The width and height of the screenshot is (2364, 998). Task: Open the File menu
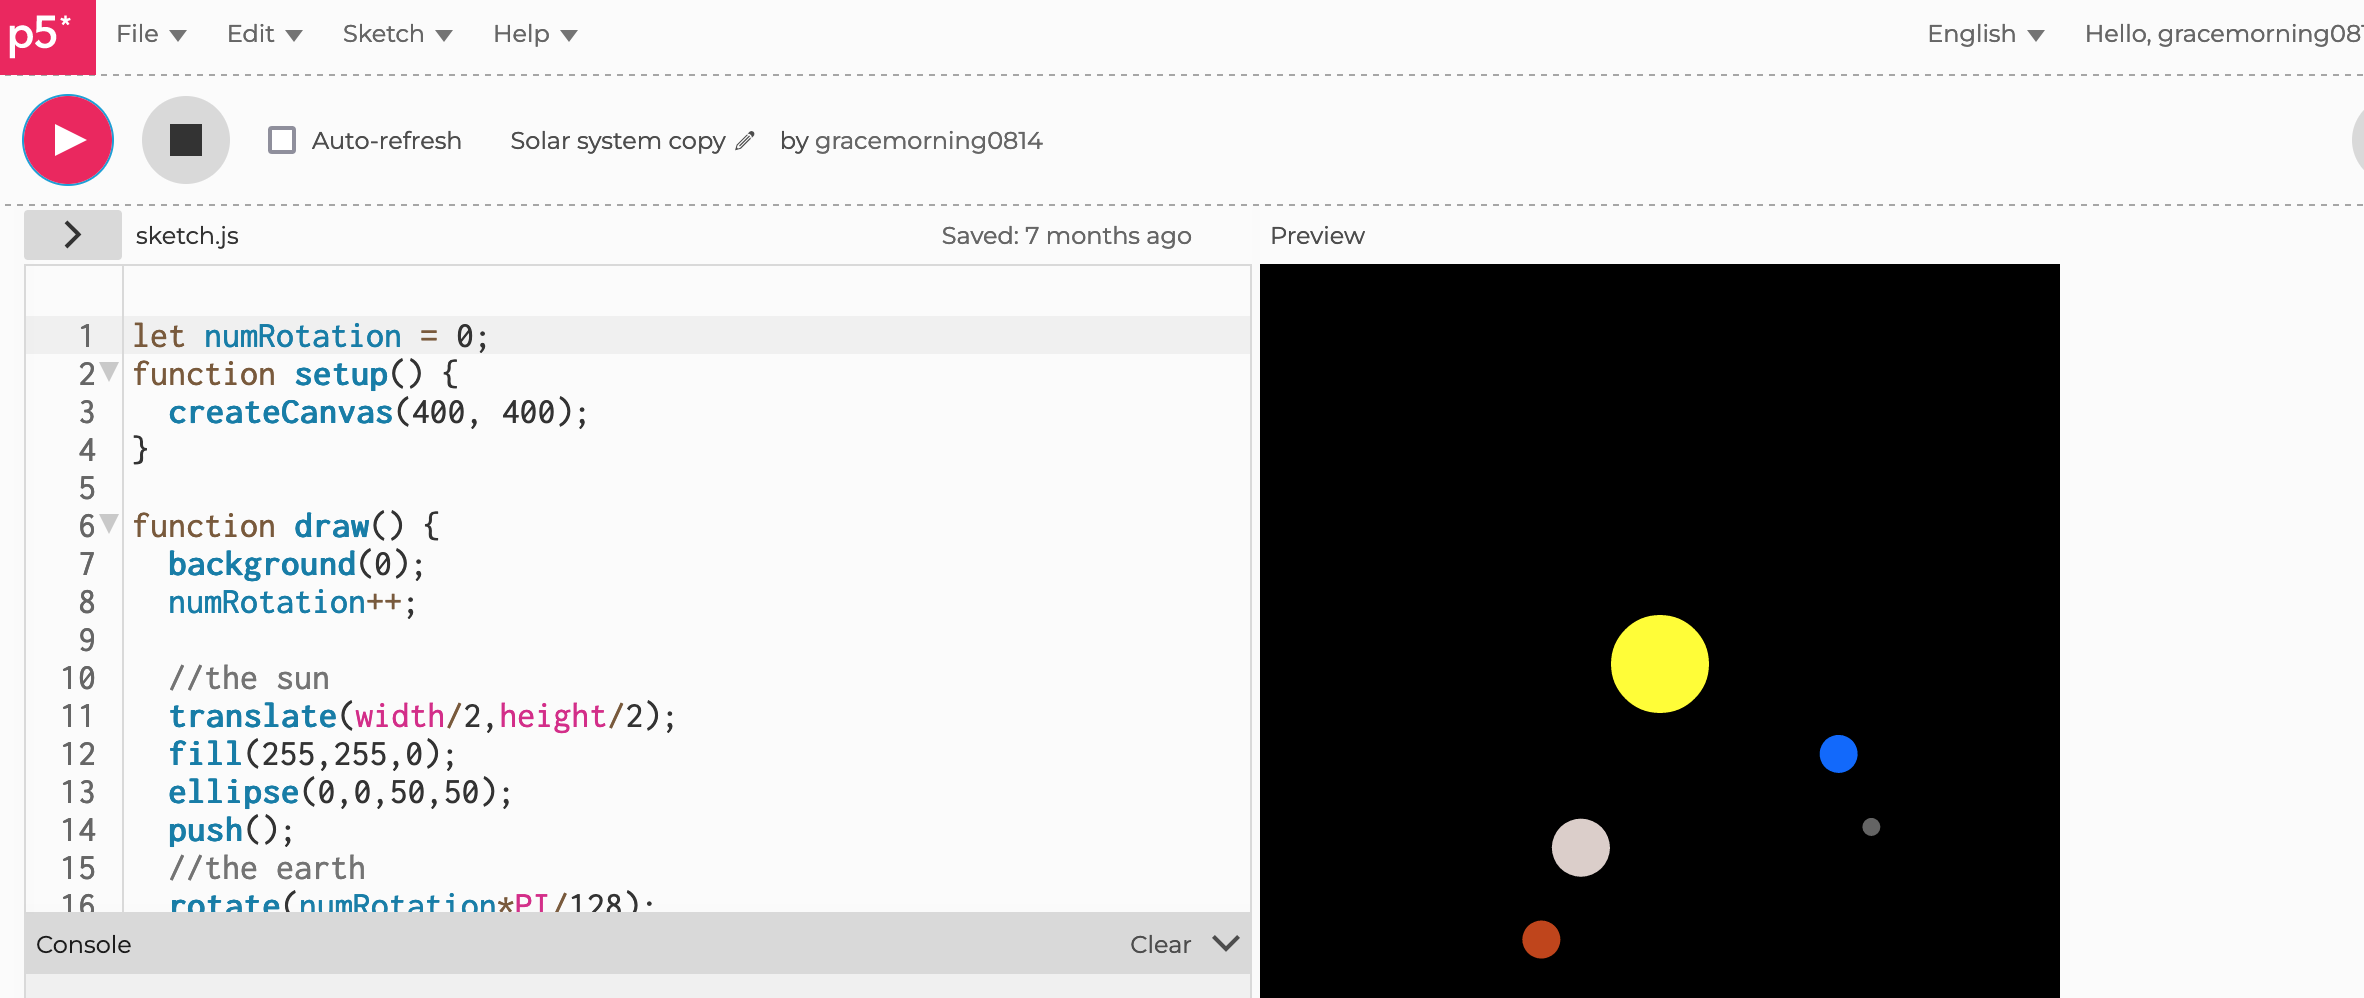tap(150, 33)
